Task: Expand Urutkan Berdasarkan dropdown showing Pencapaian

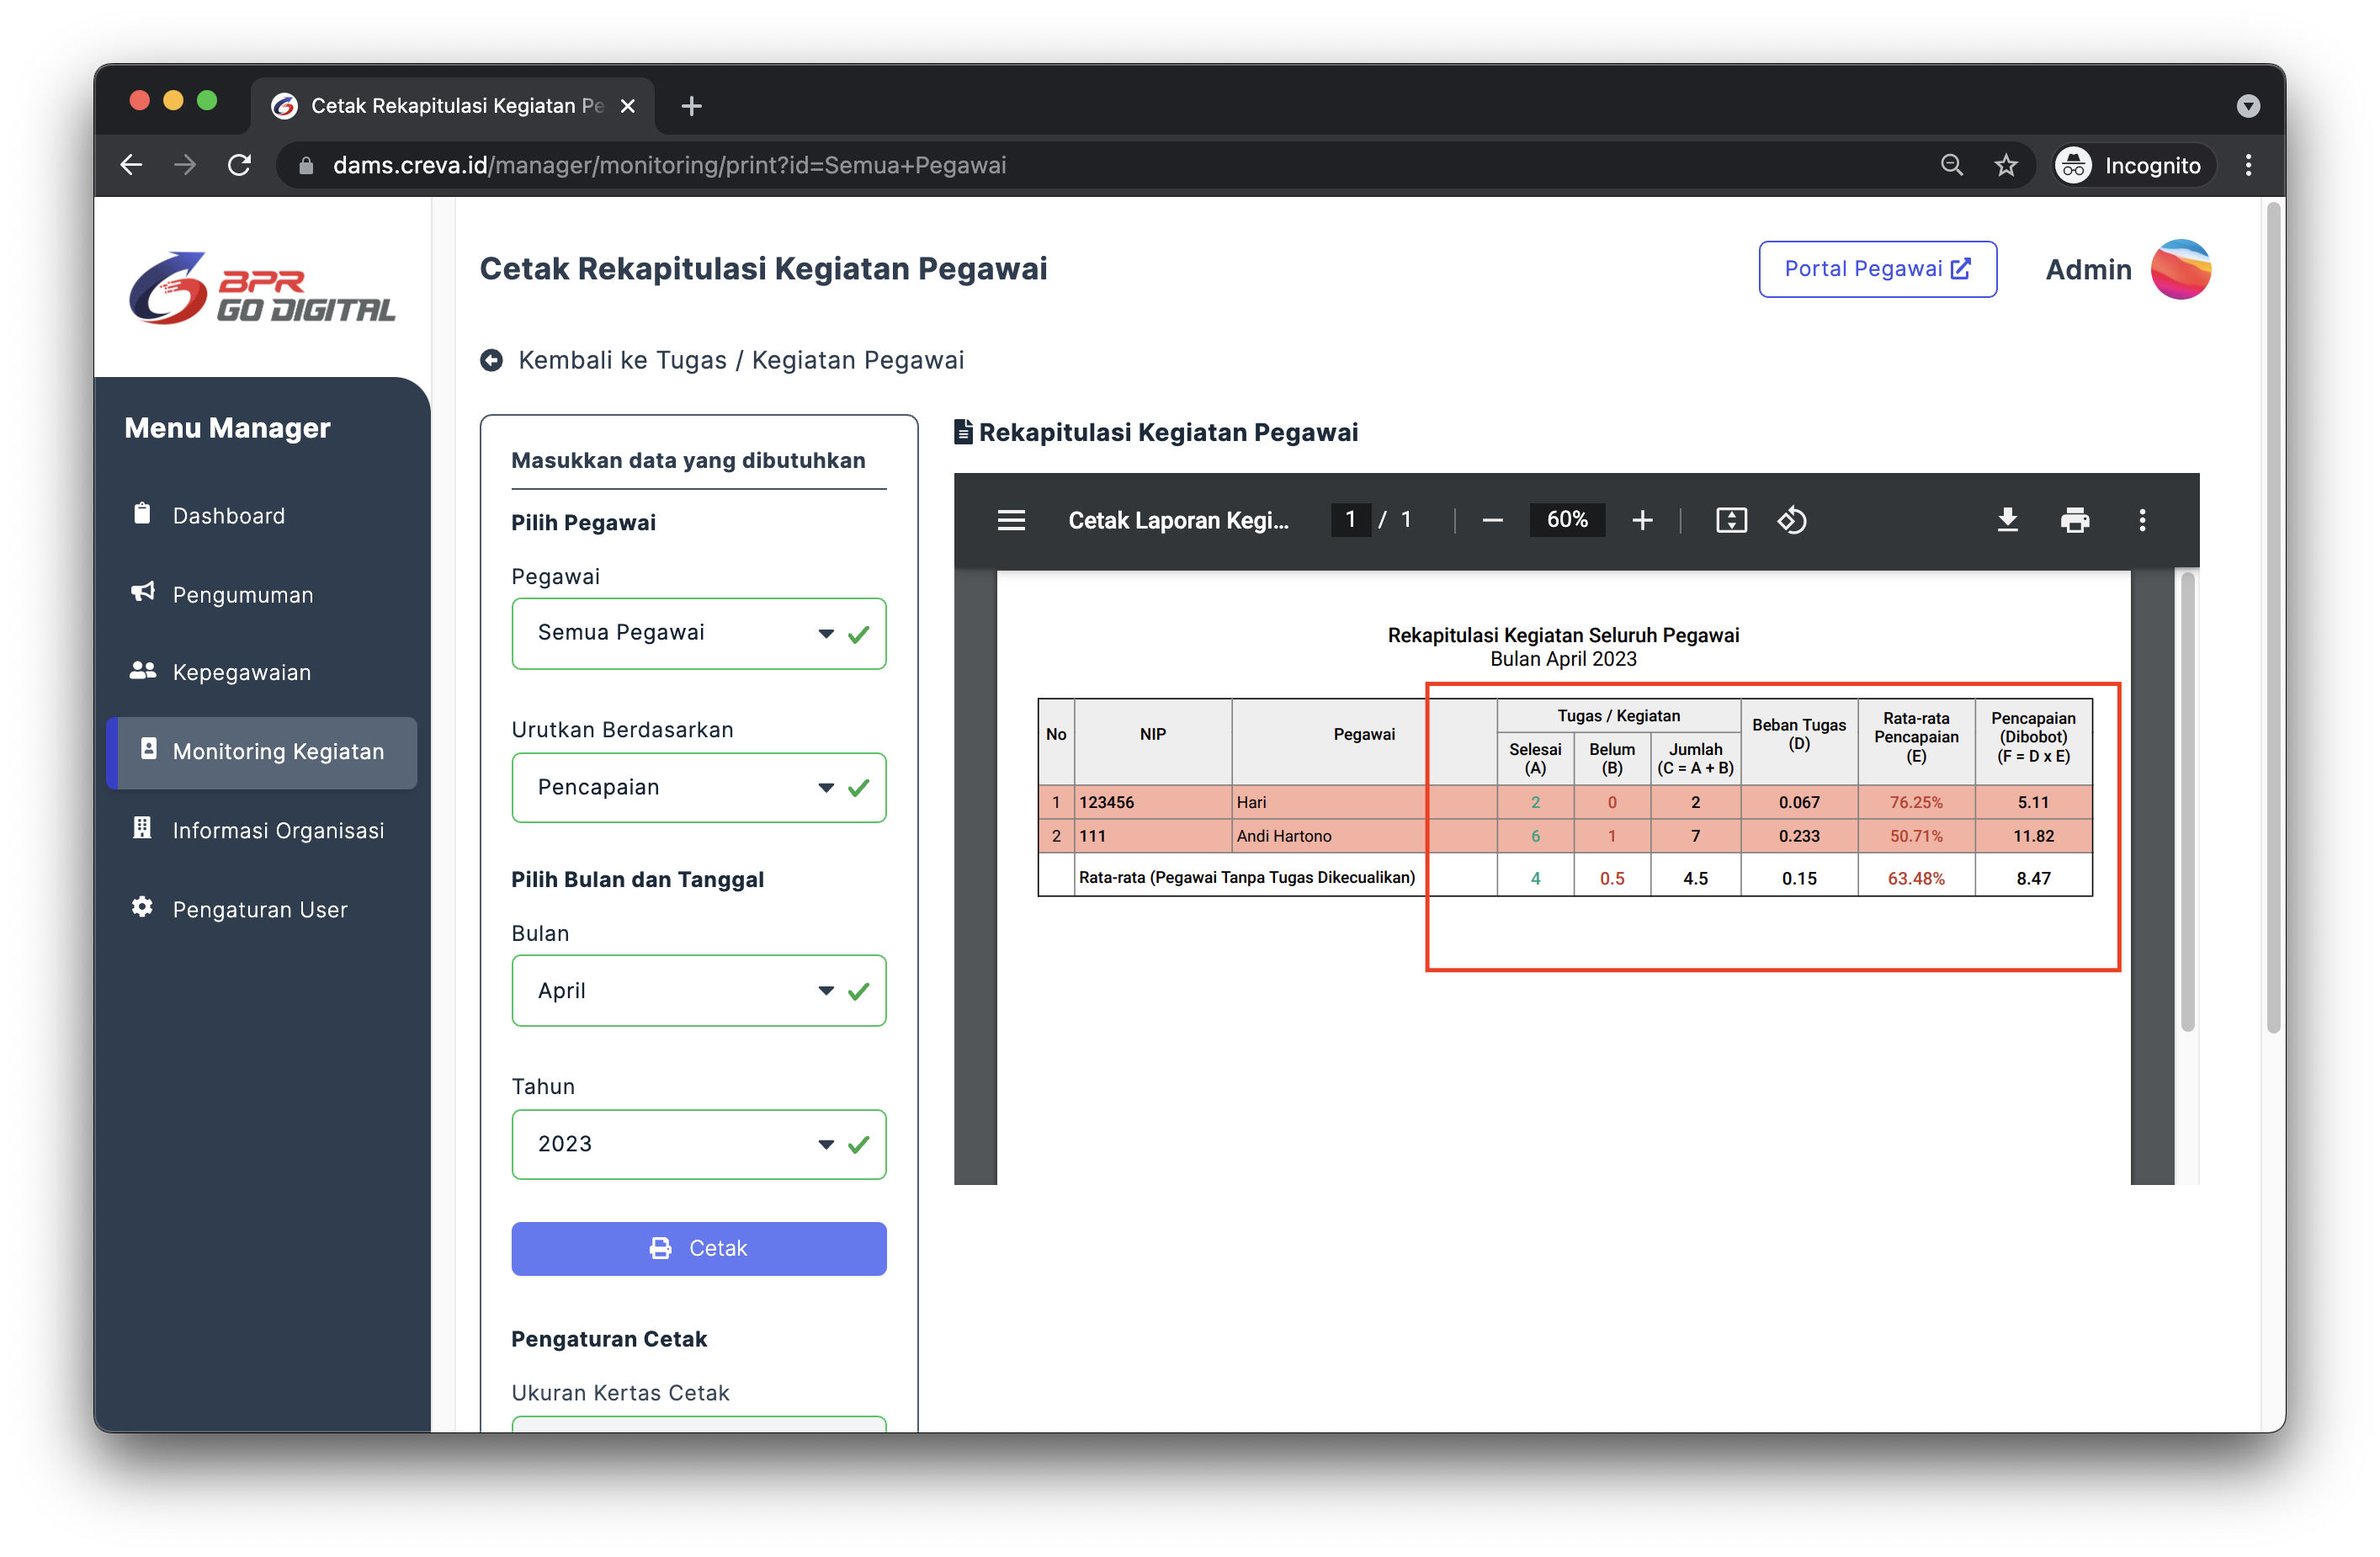Action: 698,788
